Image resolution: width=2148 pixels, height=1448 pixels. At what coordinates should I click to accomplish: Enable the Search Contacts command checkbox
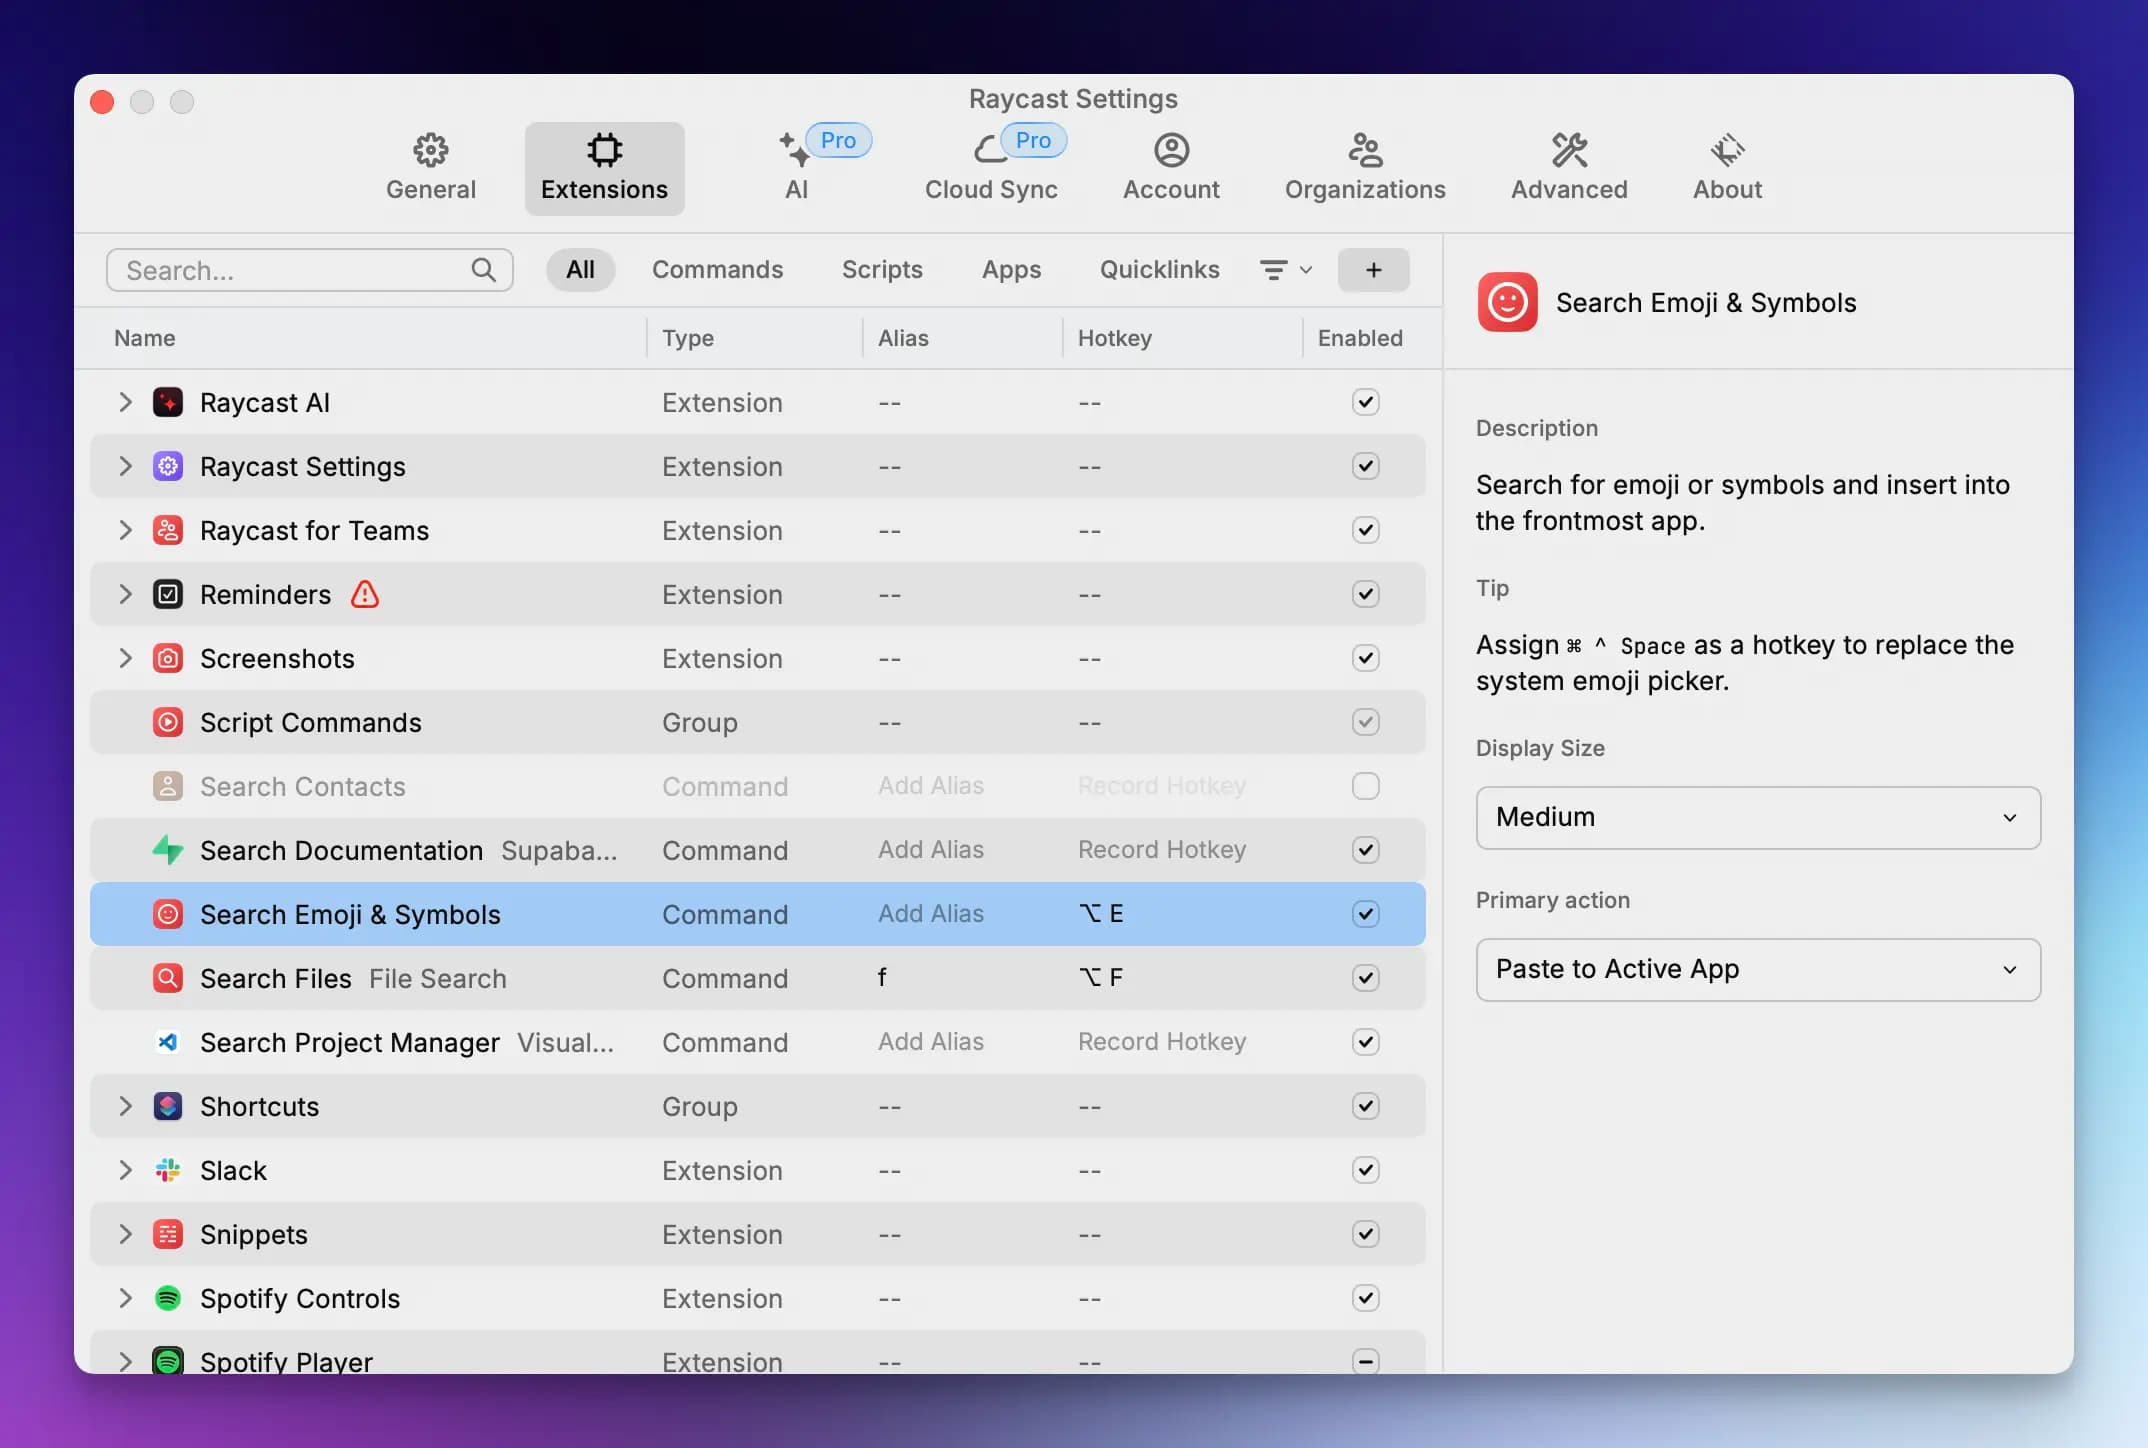tap(1365, 786)
